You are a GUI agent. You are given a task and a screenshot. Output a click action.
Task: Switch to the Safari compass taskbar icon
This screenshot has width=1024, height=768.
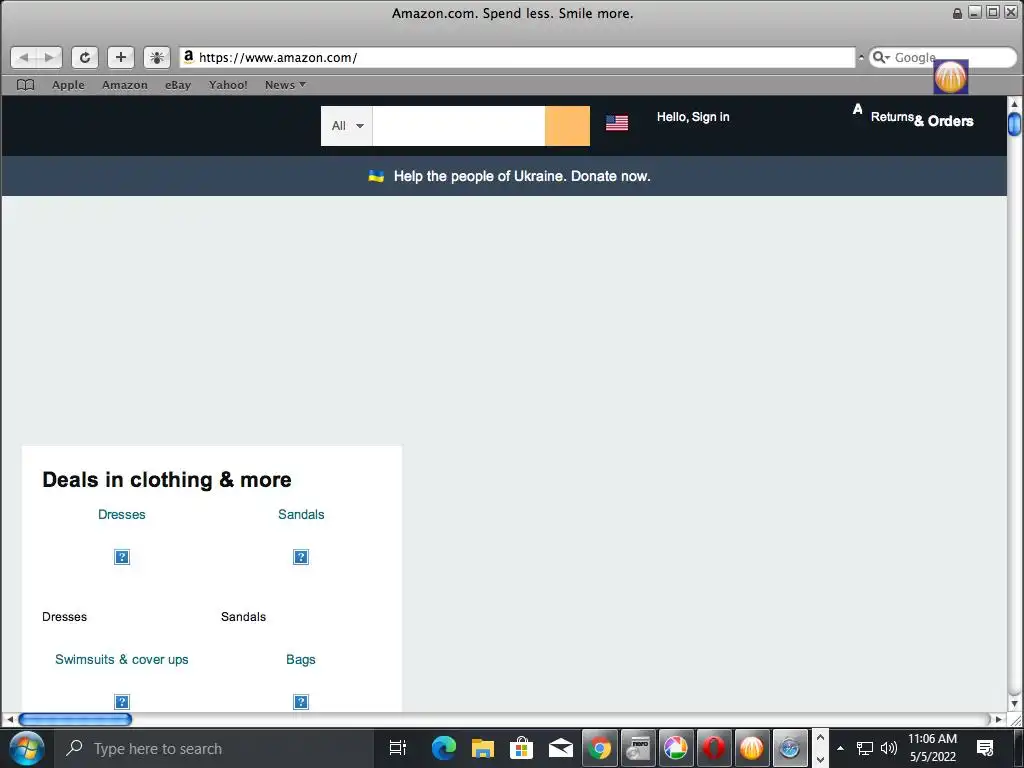(790, 748)
